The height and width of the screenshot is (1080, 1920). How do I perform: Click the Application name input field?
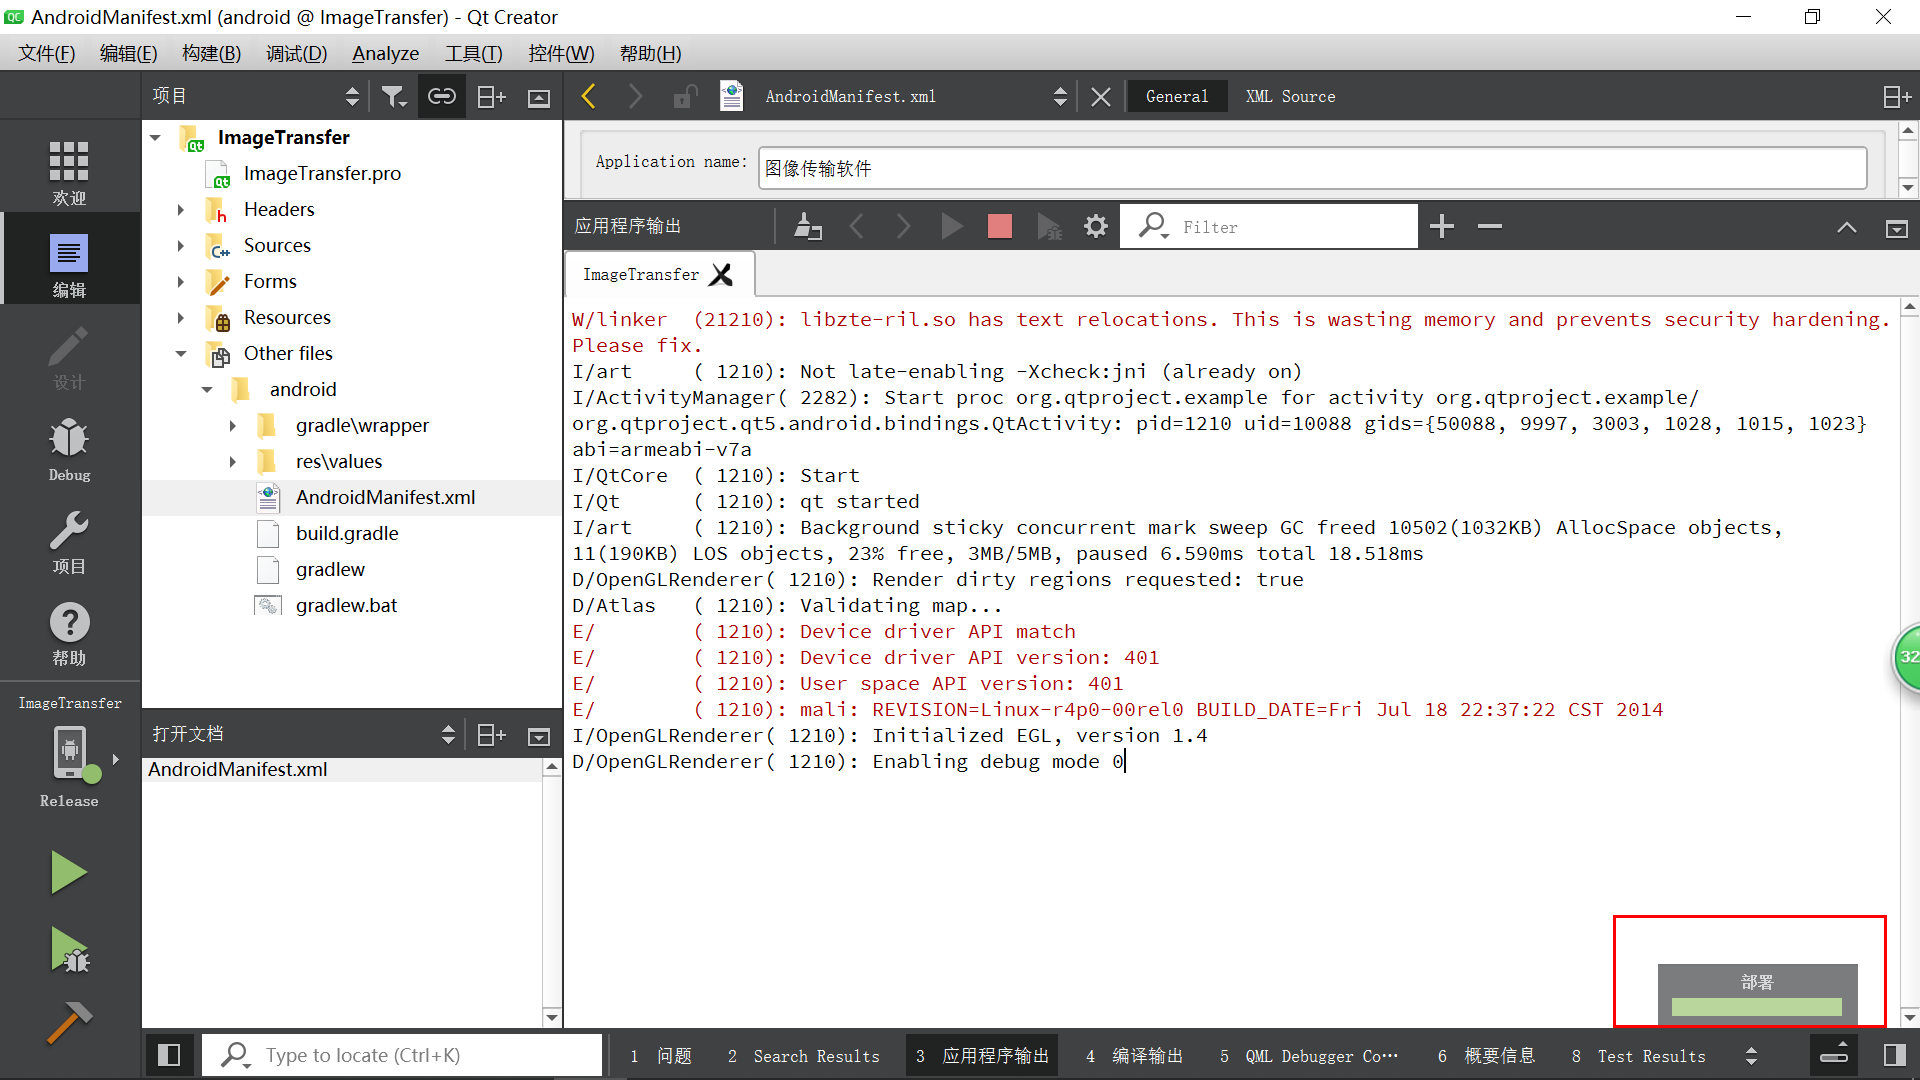pos(1311,168)
